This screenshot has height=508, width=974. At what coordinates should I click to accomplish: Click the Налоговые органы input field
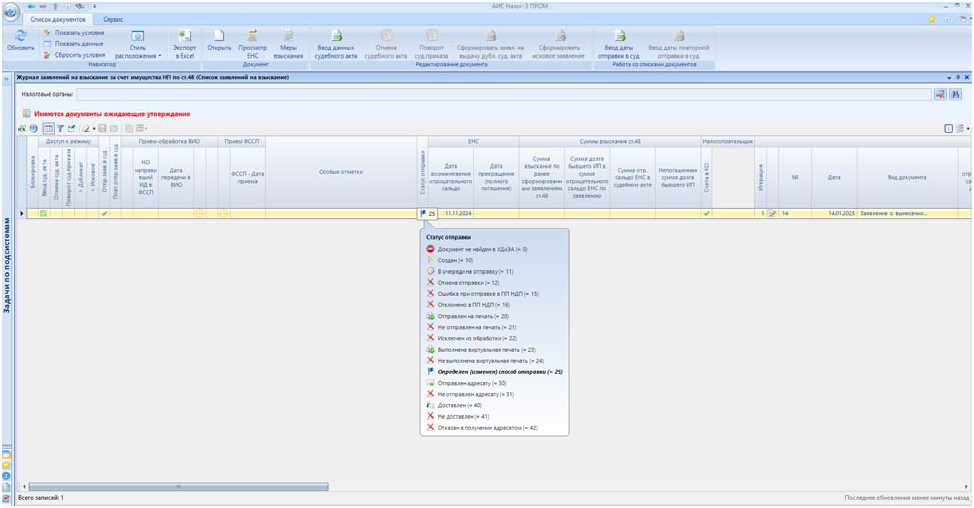tap(500, 94)
